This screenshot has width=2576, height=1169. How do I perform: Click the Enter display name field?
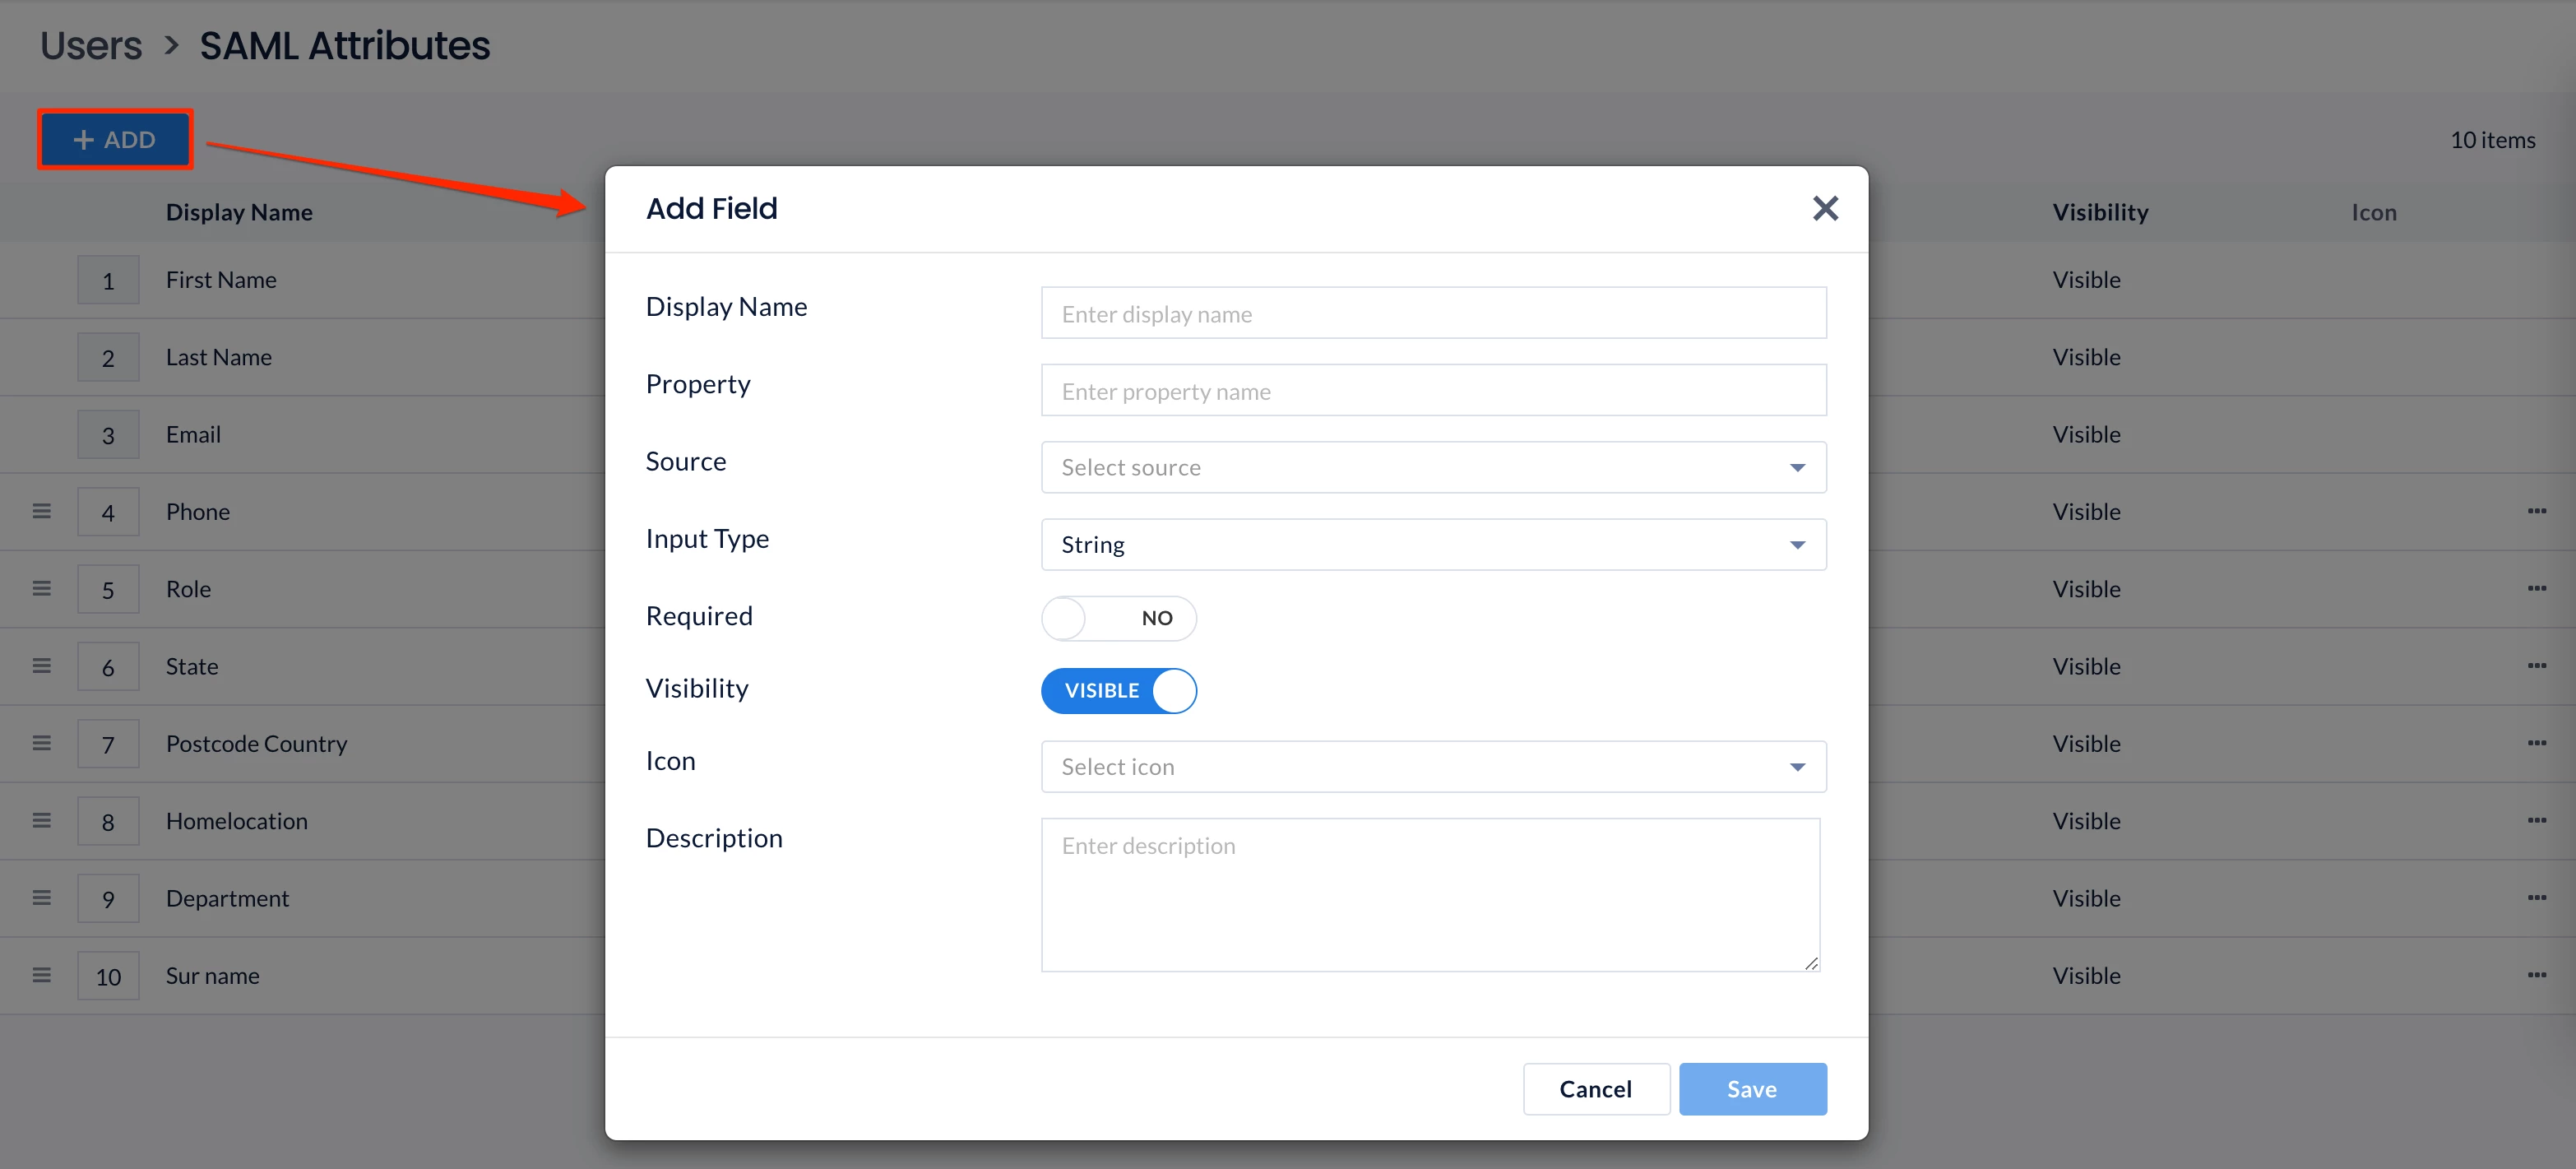1432,314
